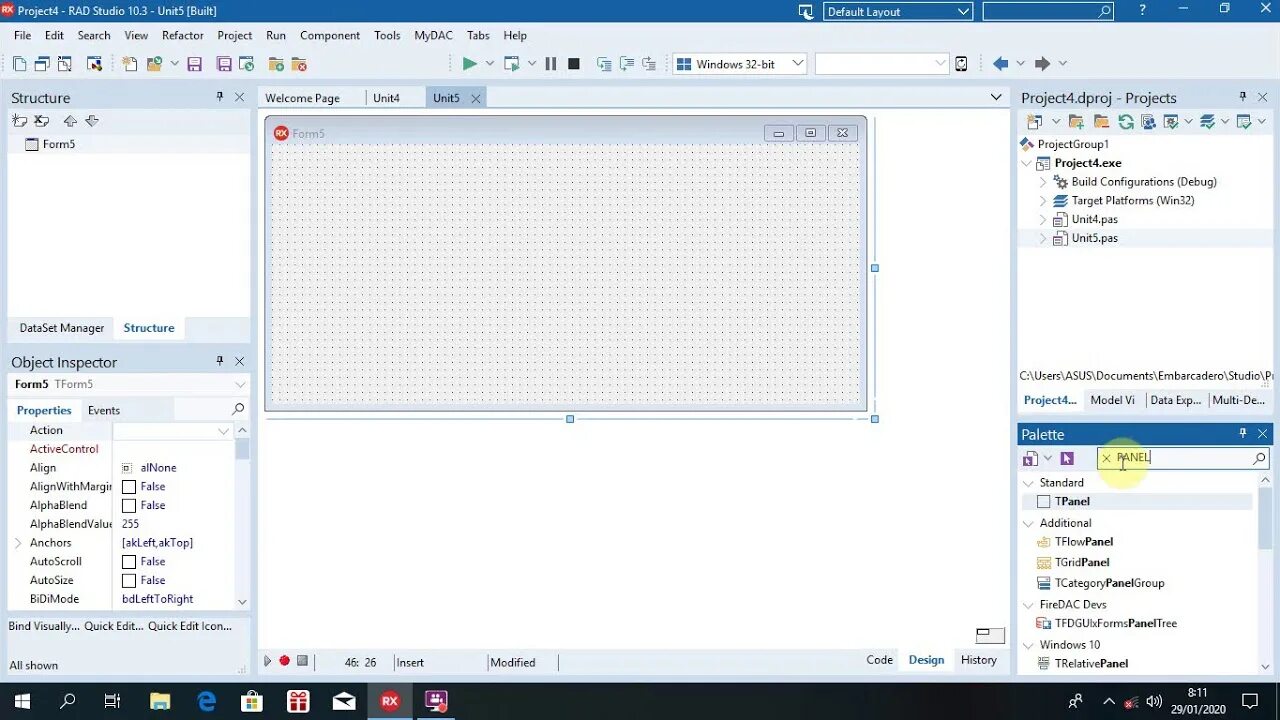This screenshot has height=720, width=1280.
Task: Click the Stop program square icon
Action: [x=574, y=64]
